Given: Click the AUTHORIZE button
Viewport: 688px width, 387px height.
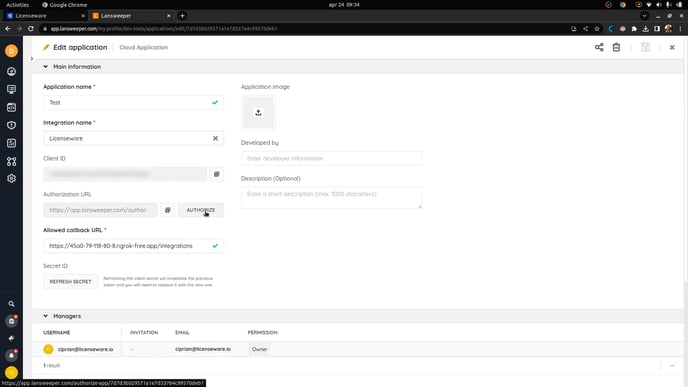Looking at the screenshot, I should (x=201, y=210).
